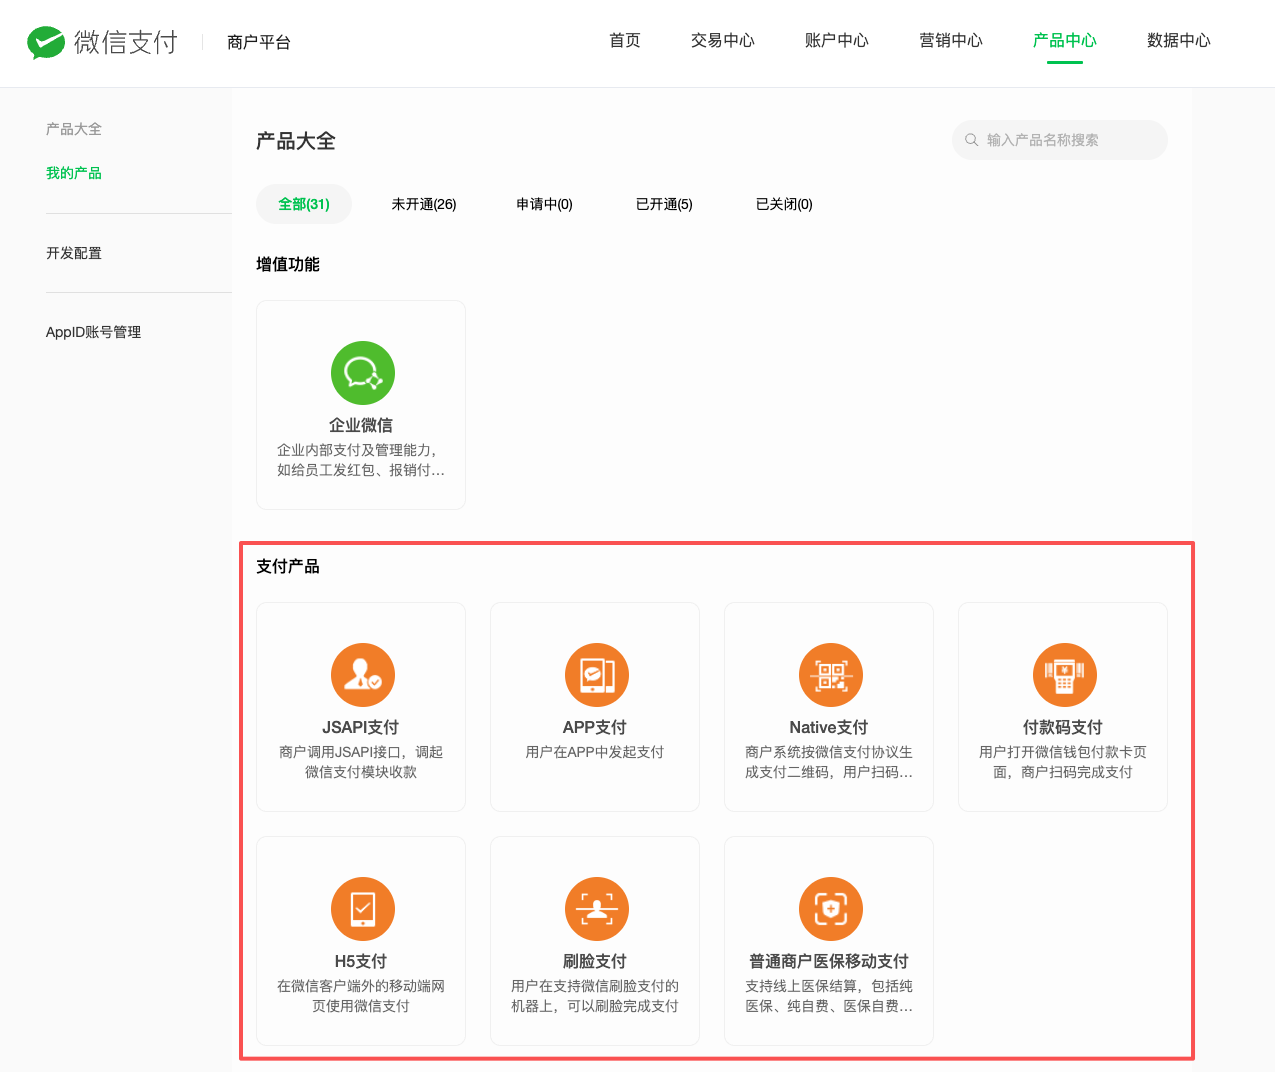Screen dimensions: 1275x1072
Task: Switch to the 未开通(26) tab
Action: tap(424, 204)
